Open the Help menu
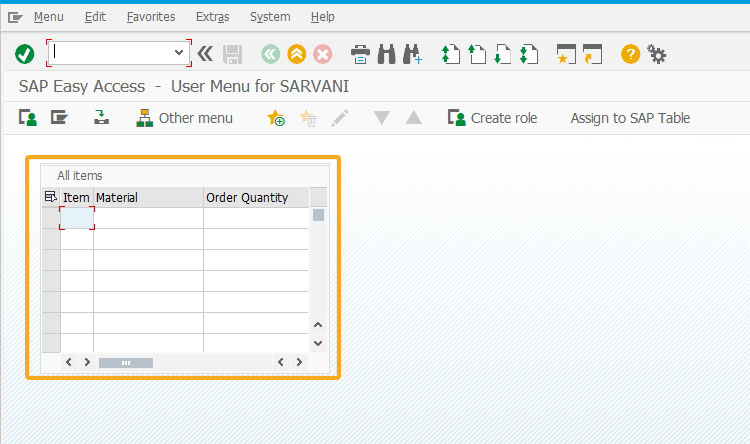 (x=322, y=17)
